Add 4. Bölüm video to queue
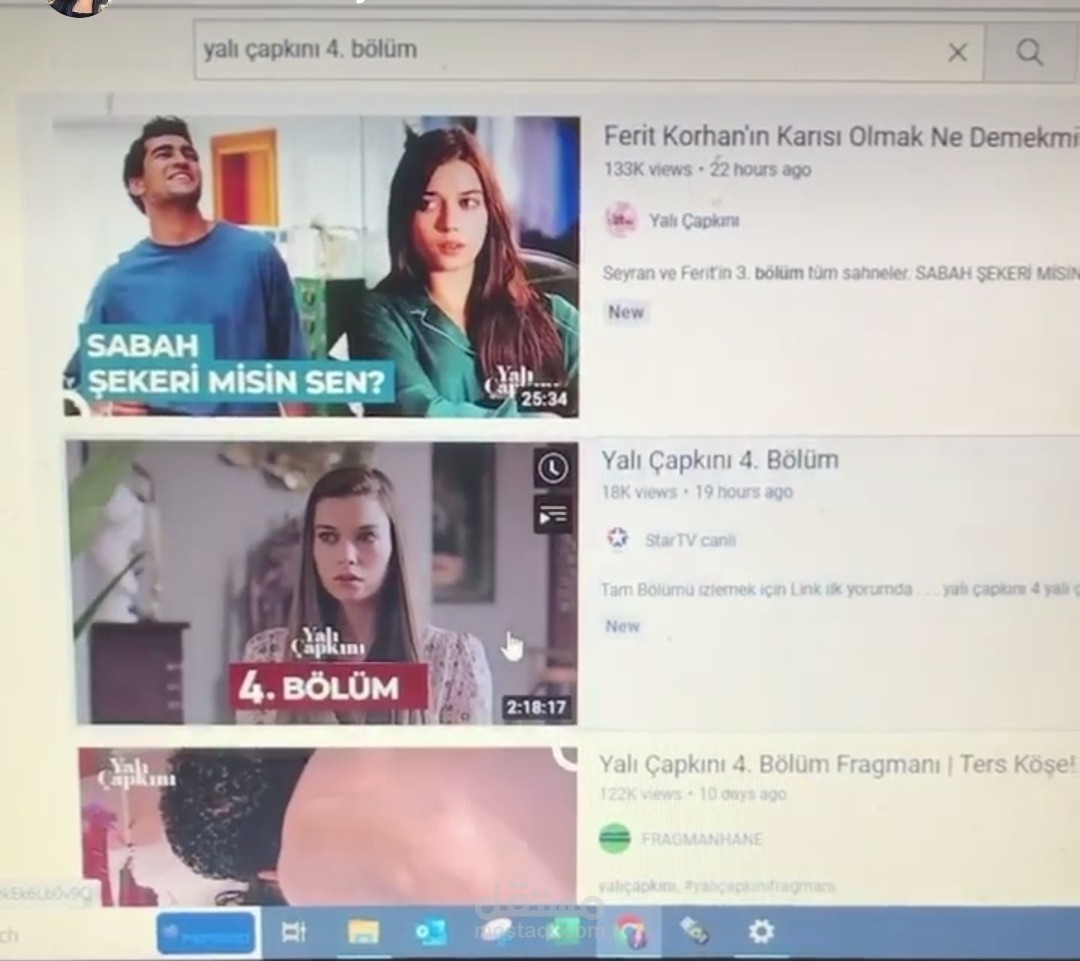The image size is (1080, 961). pyautogui.click(x=552, y=515)
